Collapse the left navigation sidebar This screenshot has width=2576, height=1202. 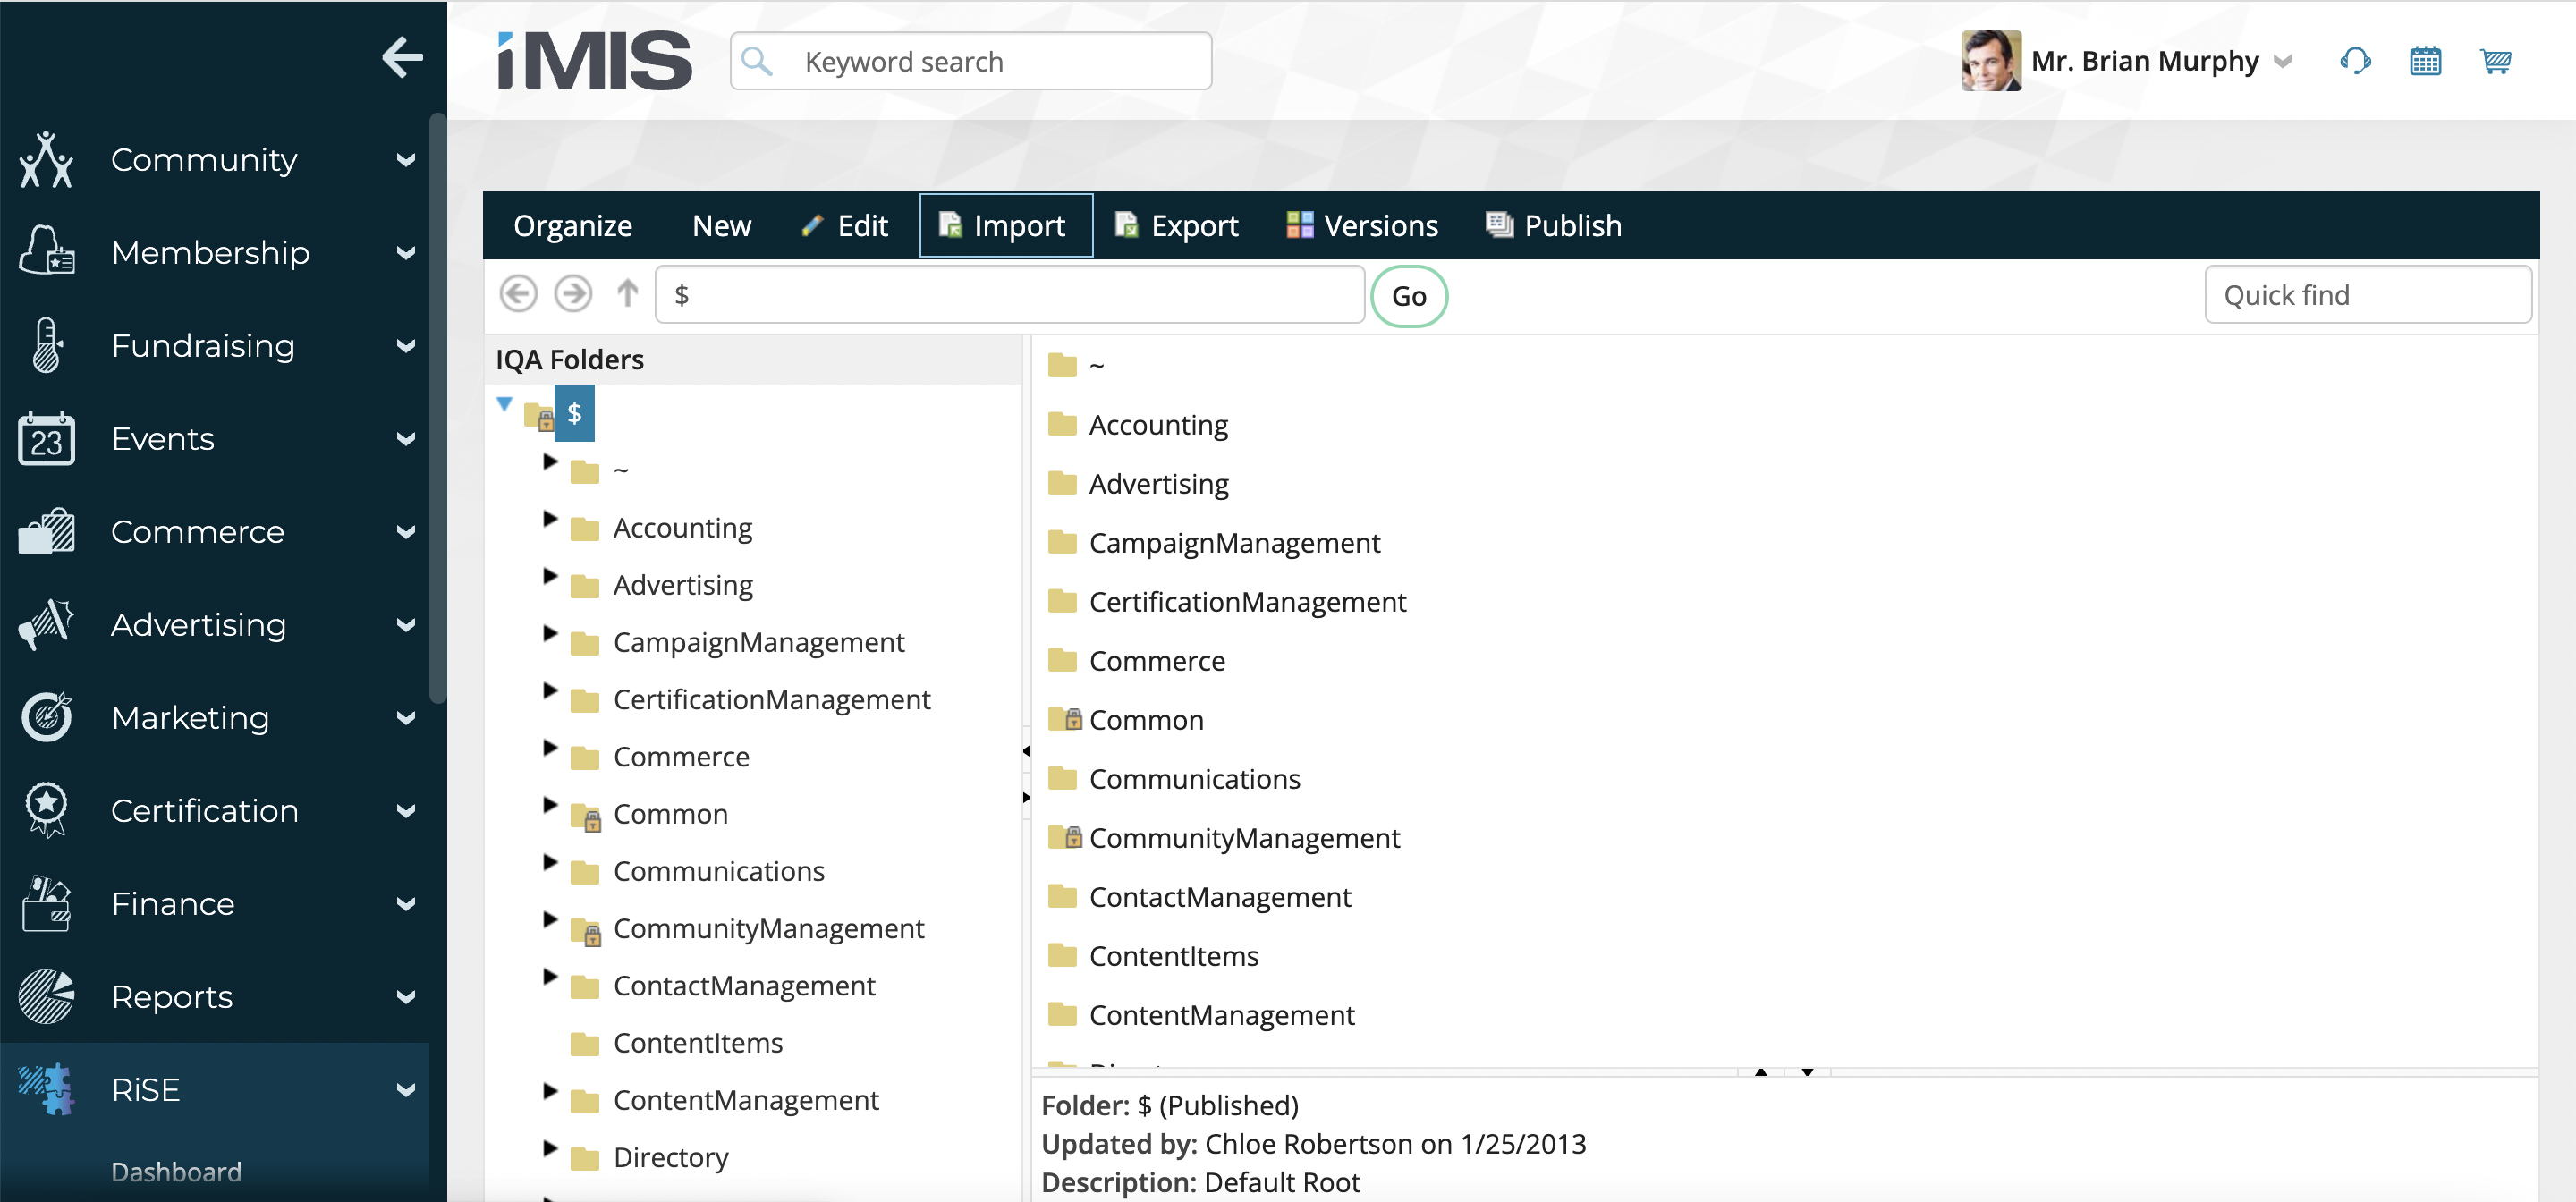pos(403,57)
